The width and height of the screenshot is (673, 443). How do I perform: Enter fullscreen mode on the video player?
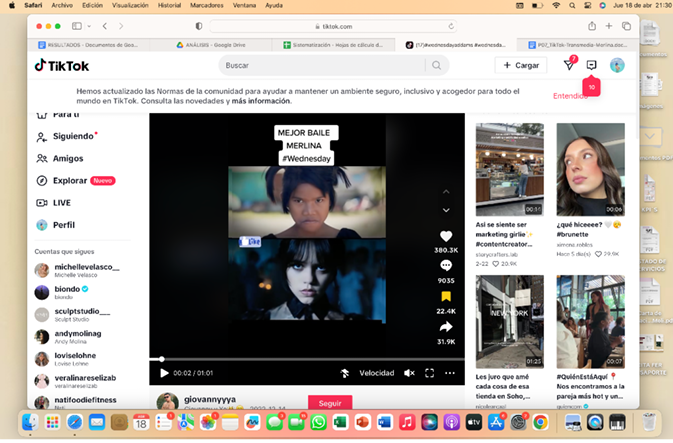coord(430,373)
